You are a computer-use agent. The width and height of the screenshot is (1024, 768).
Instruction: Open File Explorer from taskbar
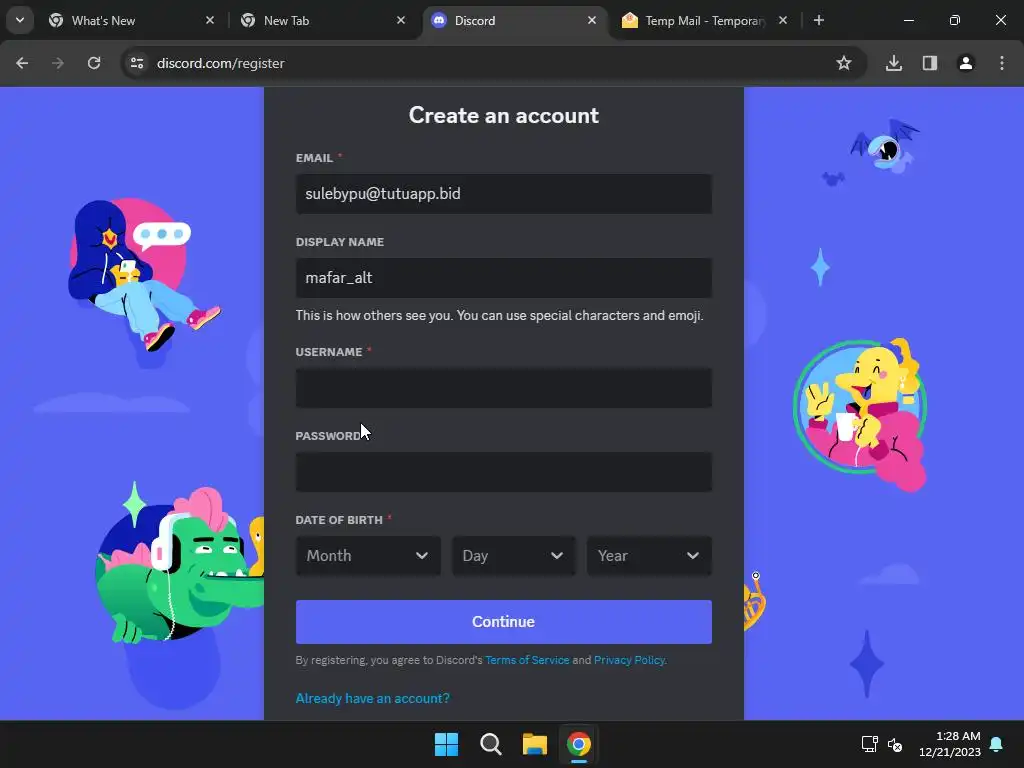click(534, 744)
